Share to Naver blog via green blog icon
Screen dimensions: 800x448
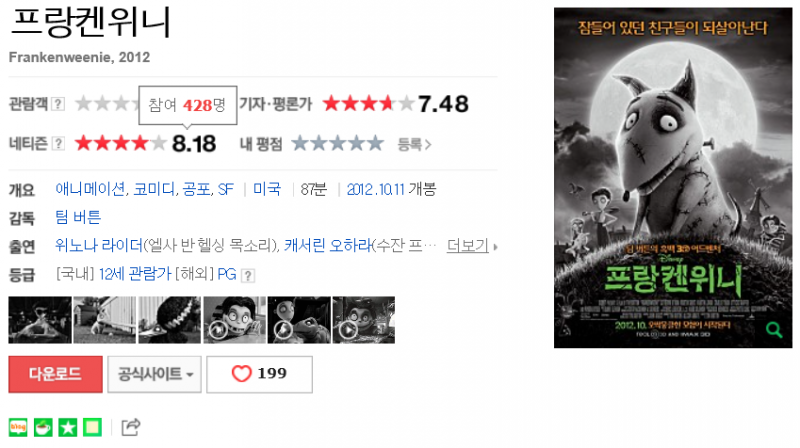[x=18, y=427]
